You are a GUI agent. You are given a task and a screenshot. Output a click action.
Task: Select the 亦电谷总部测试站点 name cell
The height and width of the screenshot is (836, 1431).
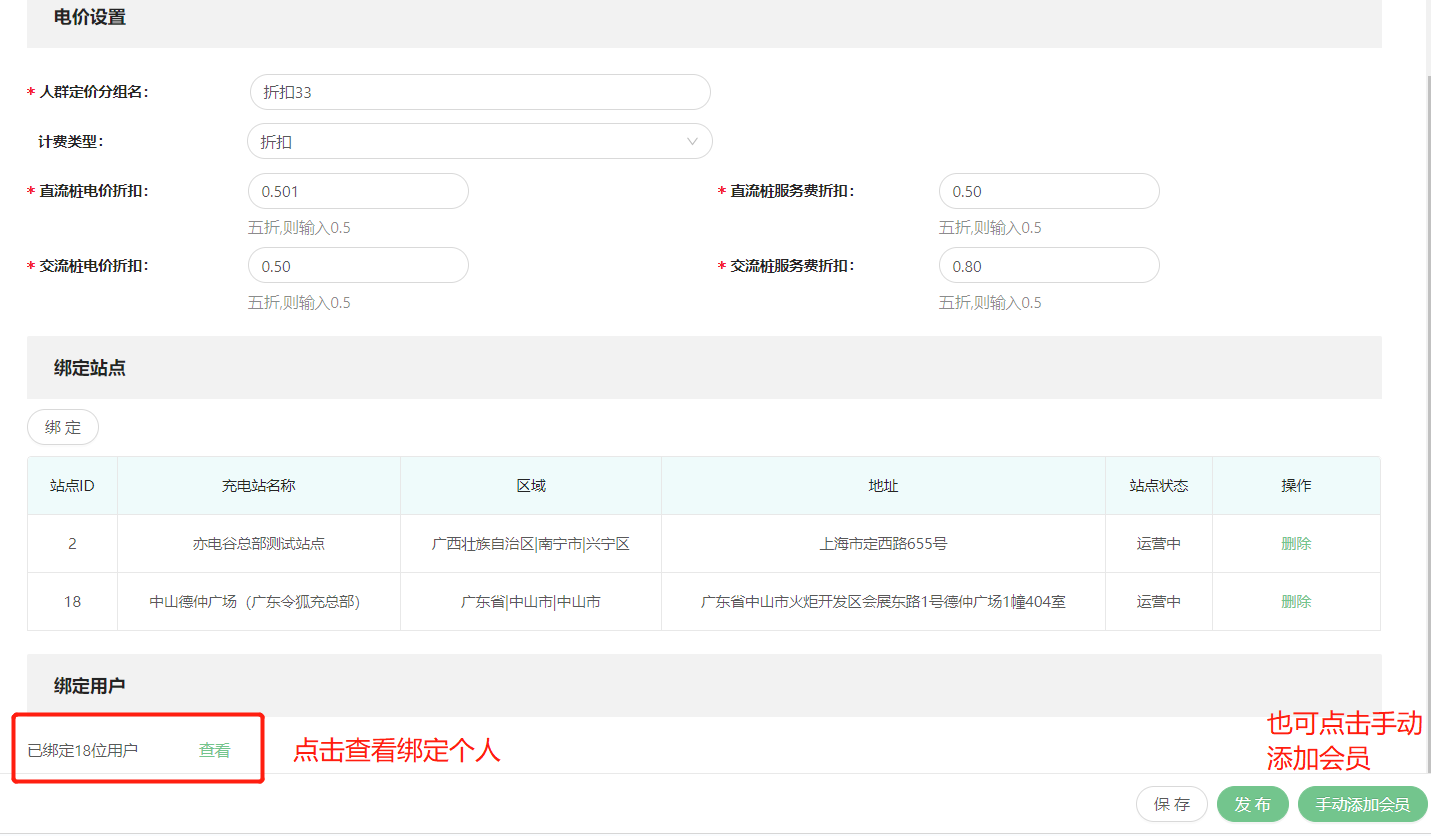coord(258,544)
